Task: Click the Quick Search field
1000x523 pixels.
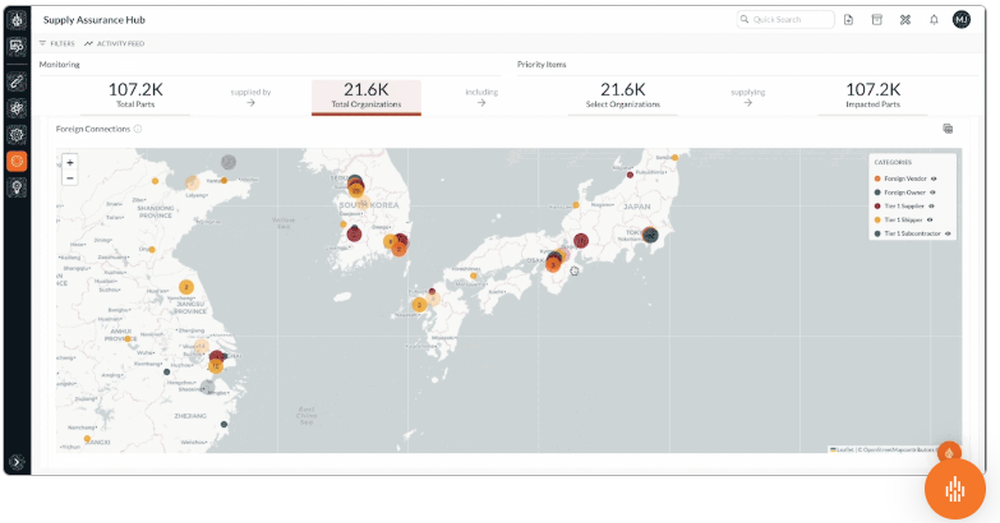Action: tap(786, 20)
